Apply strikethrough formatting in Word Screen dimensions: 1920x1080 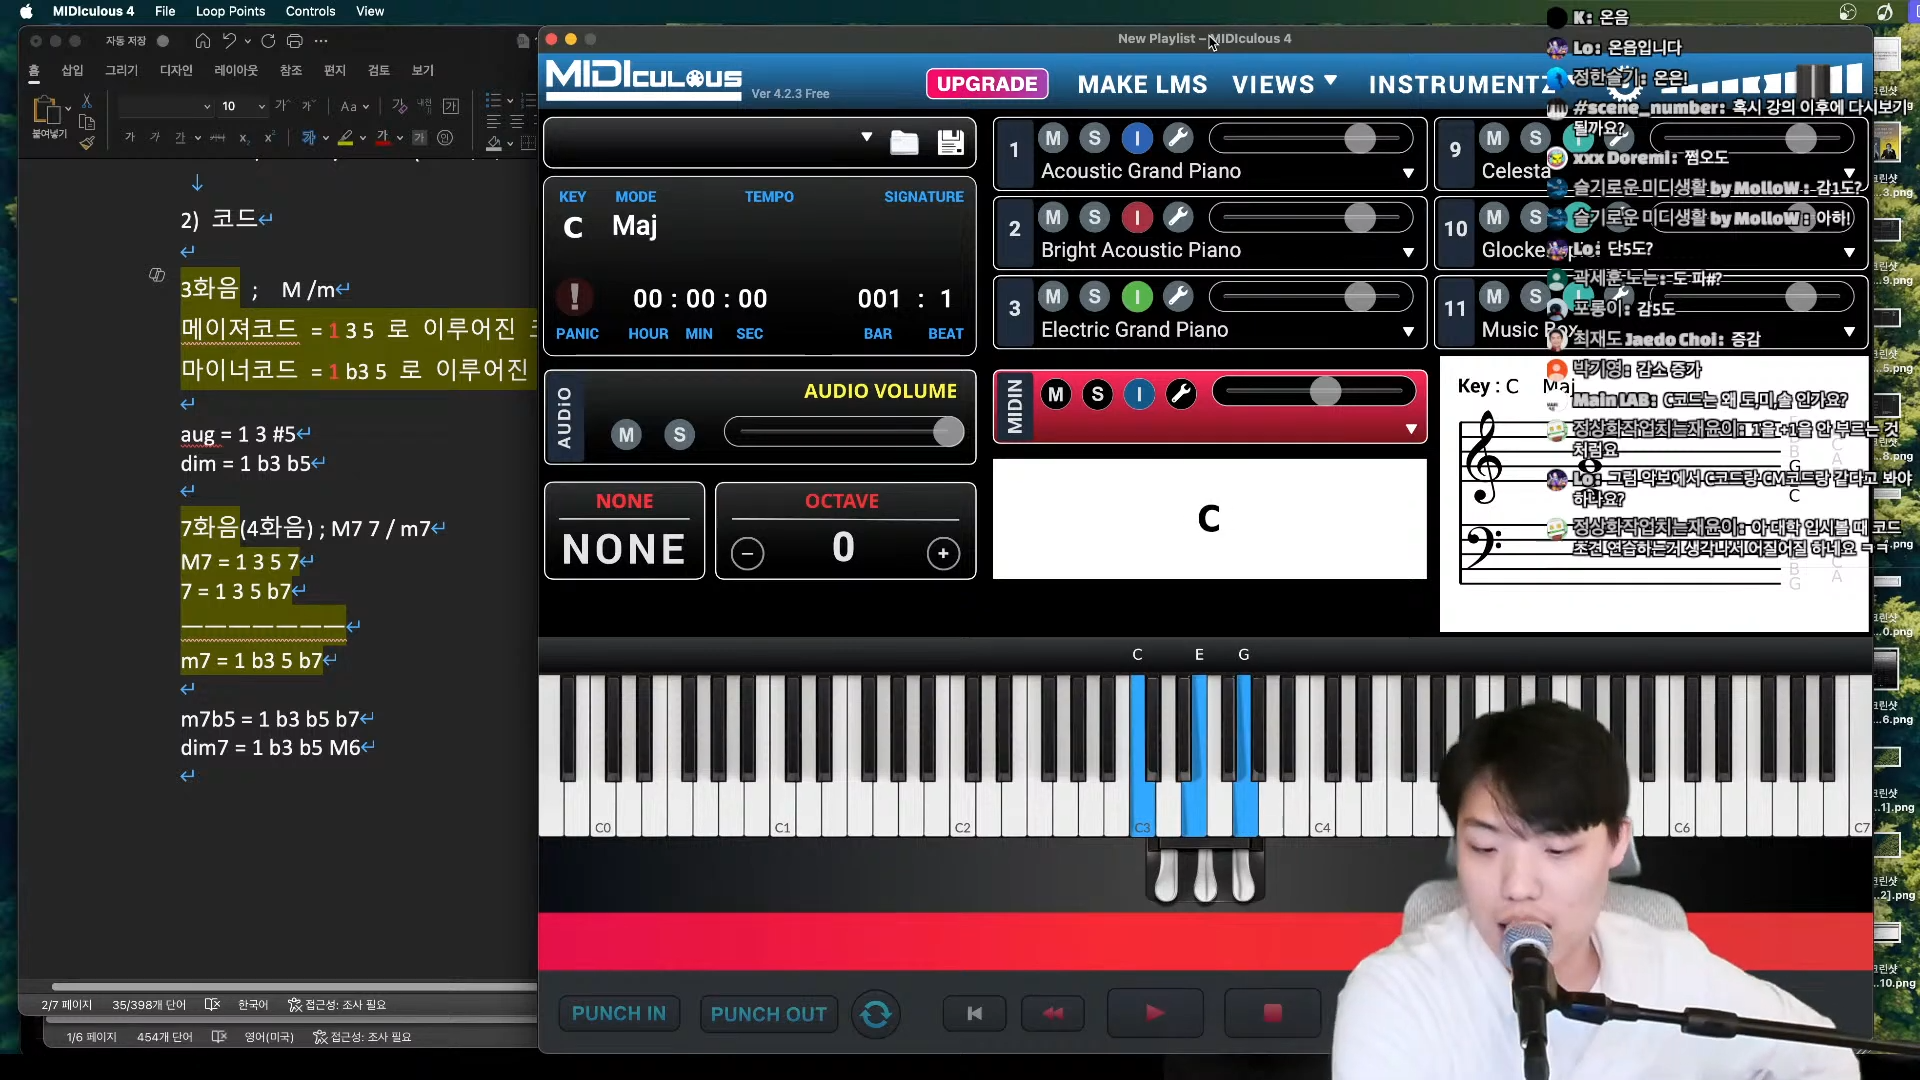coord(218,138)
